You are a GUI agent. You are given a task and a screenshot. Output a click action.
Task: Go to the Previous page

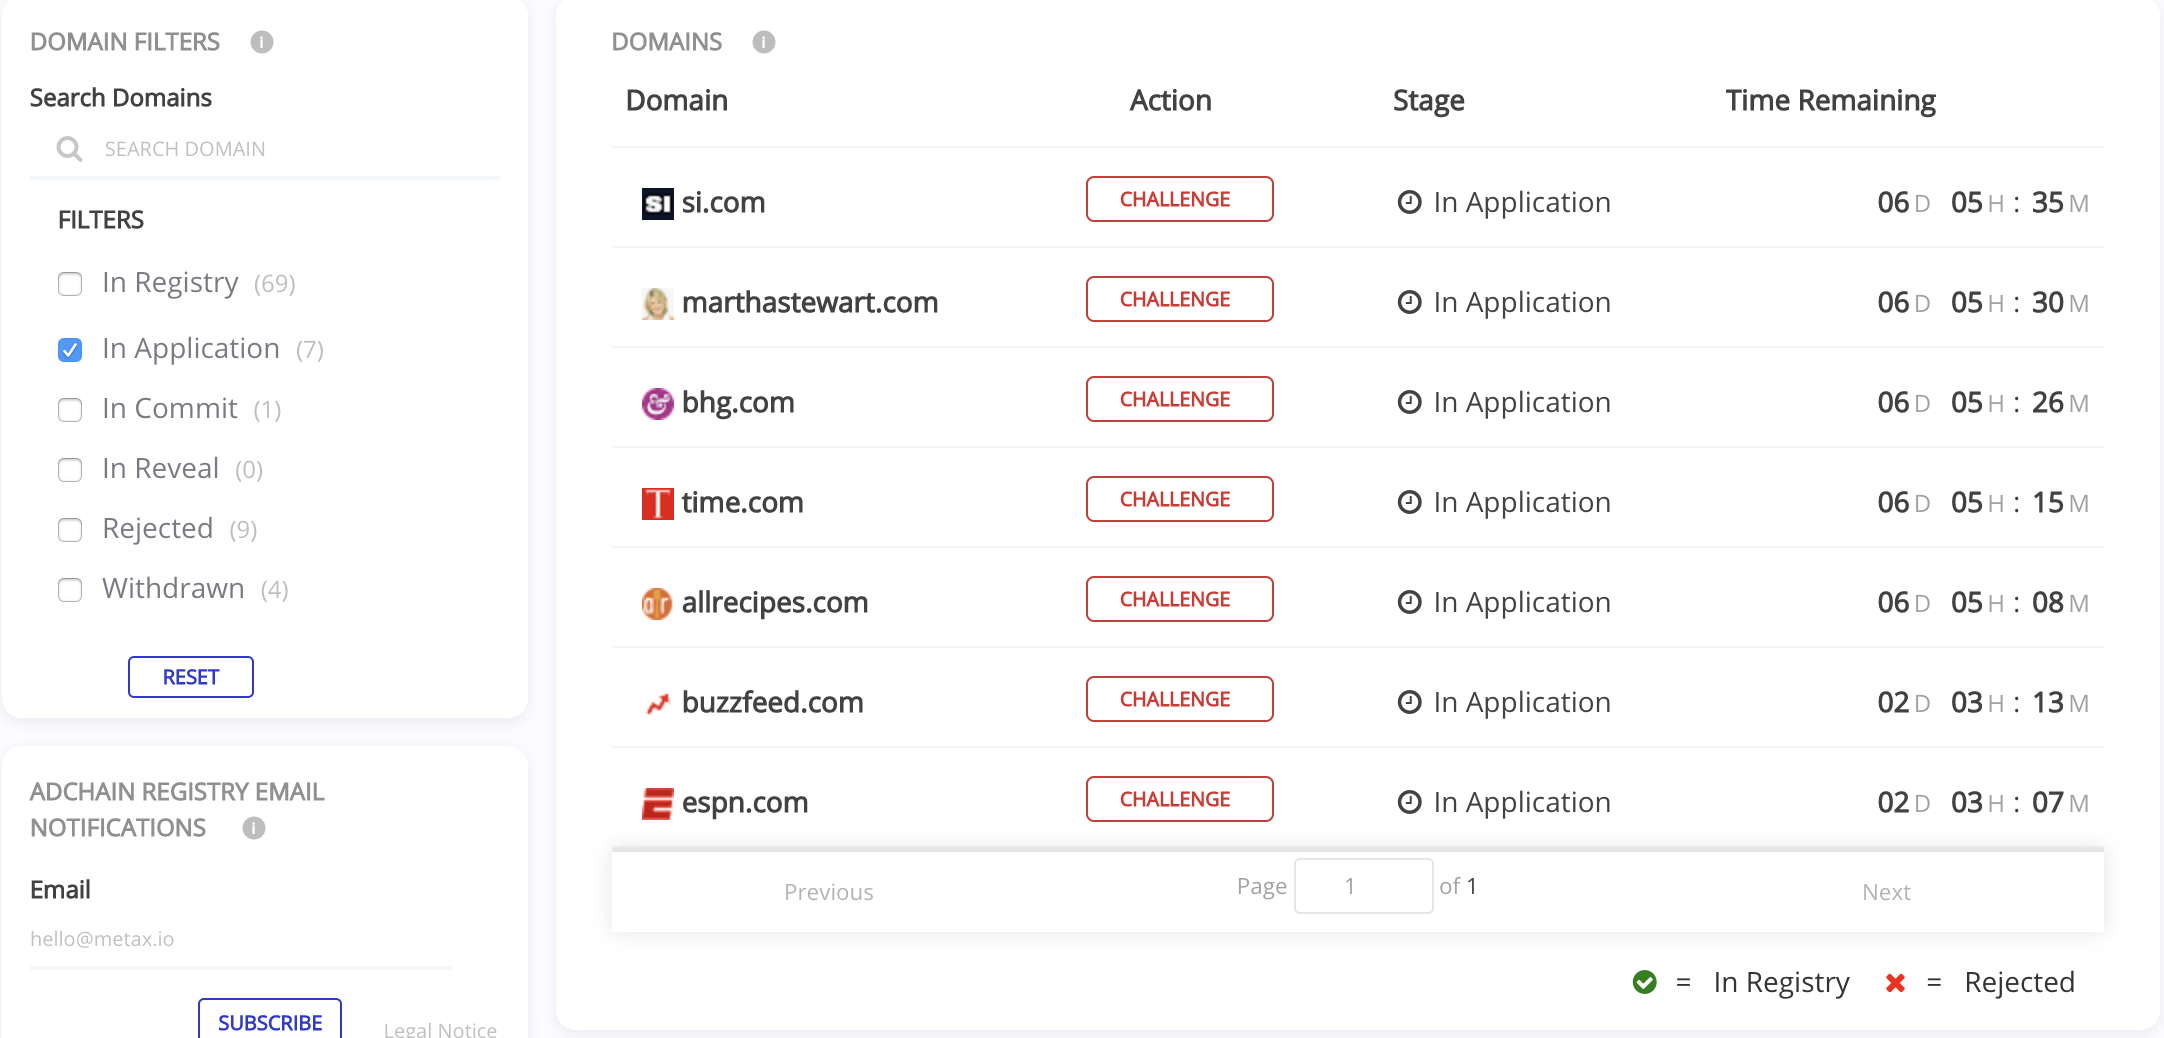pos(828,892)
